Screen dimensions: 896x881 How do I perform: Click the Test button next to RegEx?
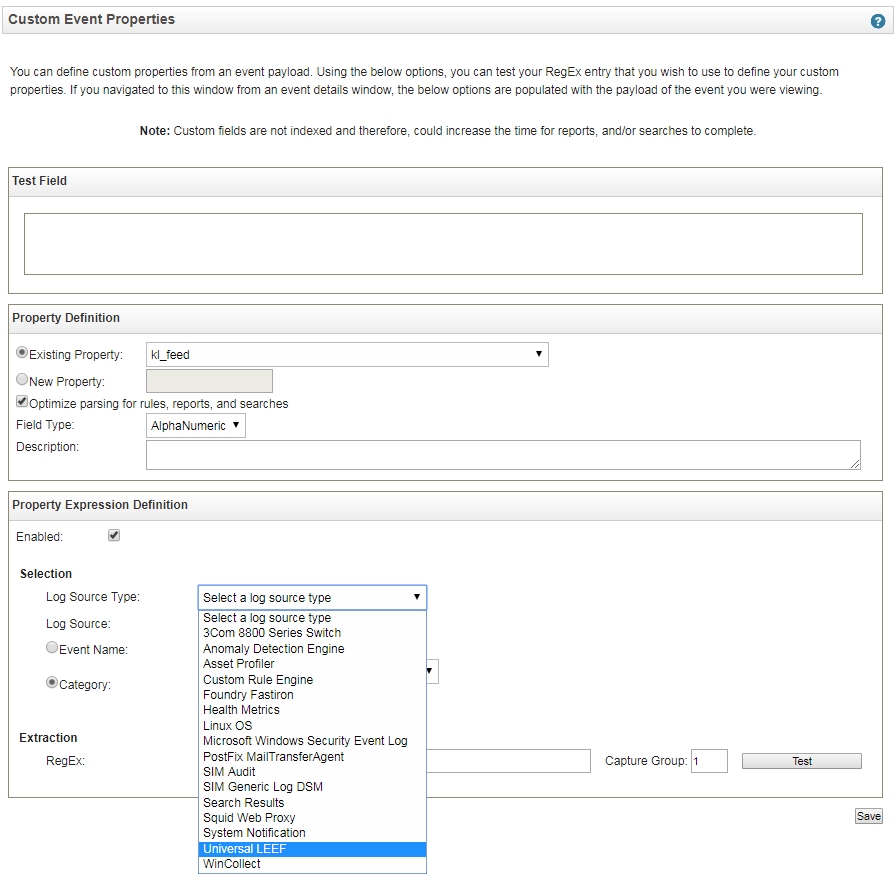tap(800, 761)
